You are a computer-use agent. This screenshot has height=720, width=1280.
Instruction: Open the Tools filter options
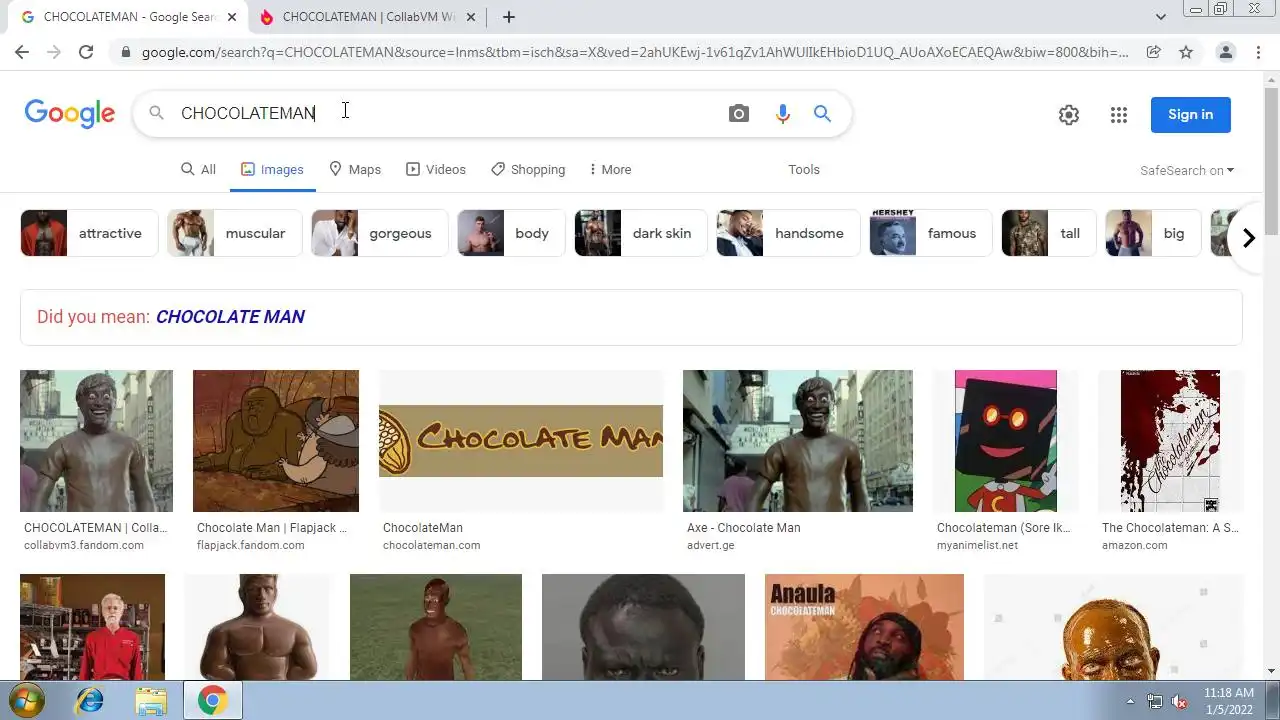coord(804,170)
